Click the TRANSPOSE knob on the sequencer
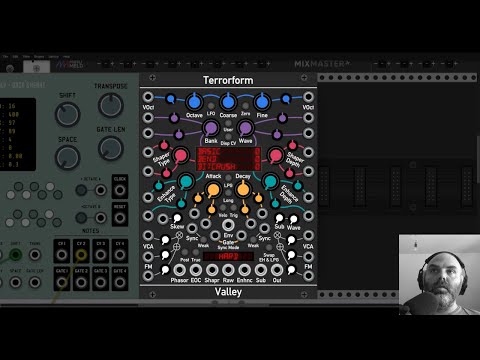Image resolution: width=480 pixels, height=360 pixels. [111, 105]
